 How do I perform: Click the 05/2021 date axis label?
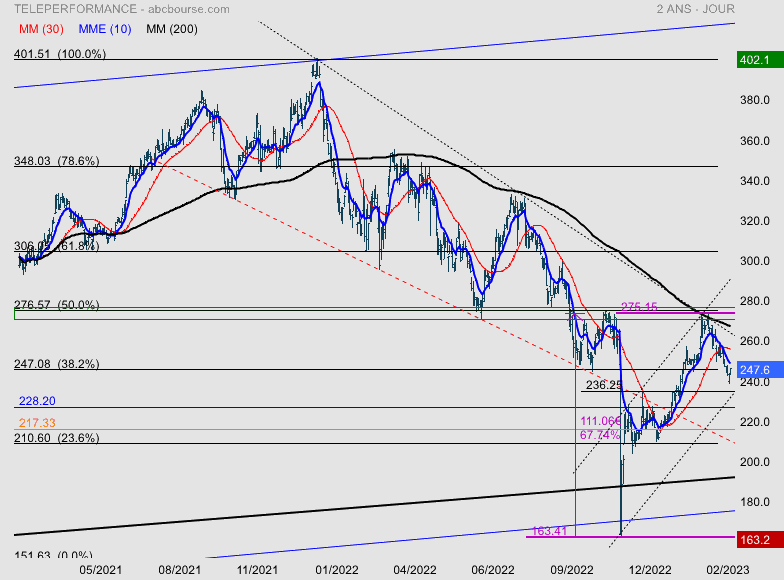(100, 570)
